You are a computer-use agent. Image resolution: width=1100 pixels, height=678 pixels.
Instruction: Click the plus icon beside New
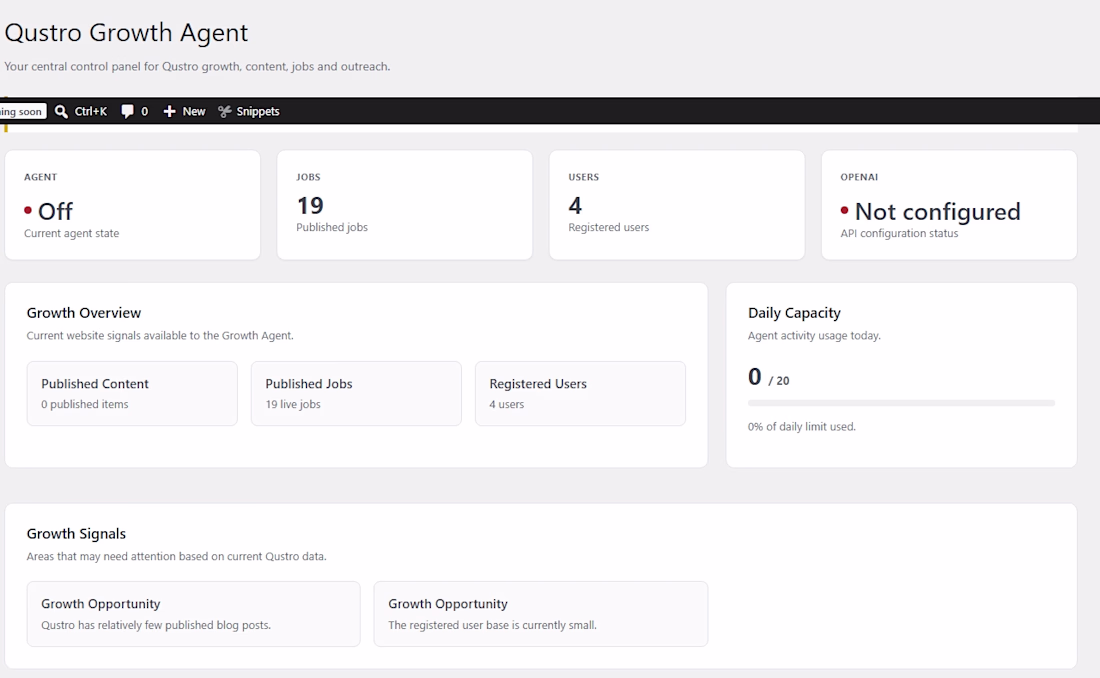[x=169, y=112]
